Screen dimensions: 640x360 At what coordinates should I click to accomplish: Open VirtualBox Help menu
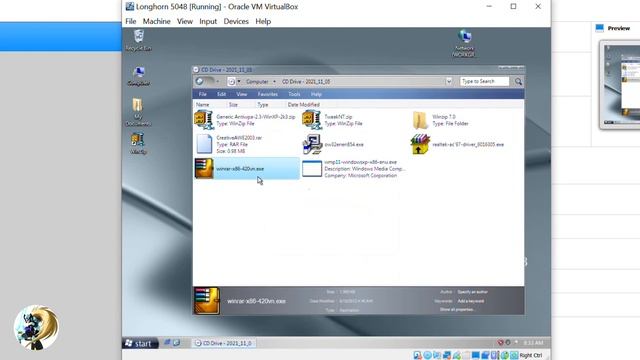point(263,21)
